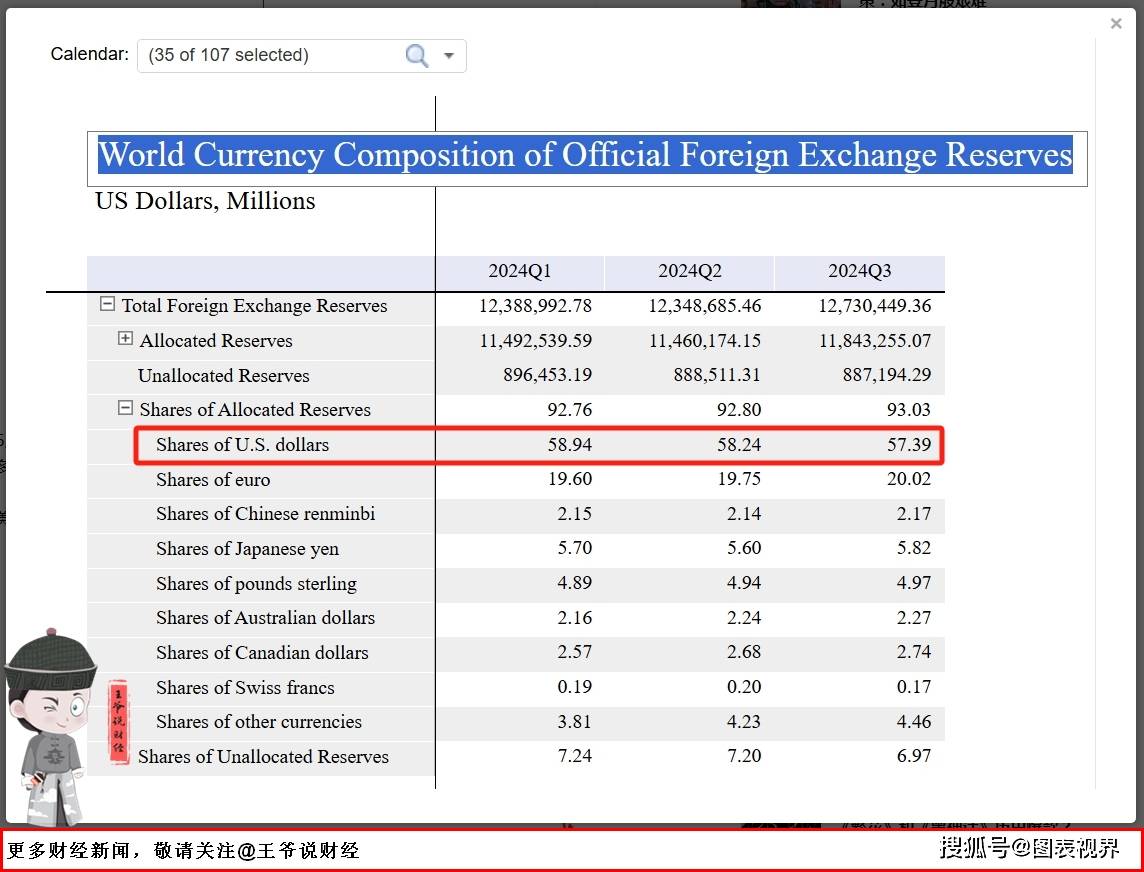Click value 12,388,992.78 in 2024Q1

pos(535,306)
